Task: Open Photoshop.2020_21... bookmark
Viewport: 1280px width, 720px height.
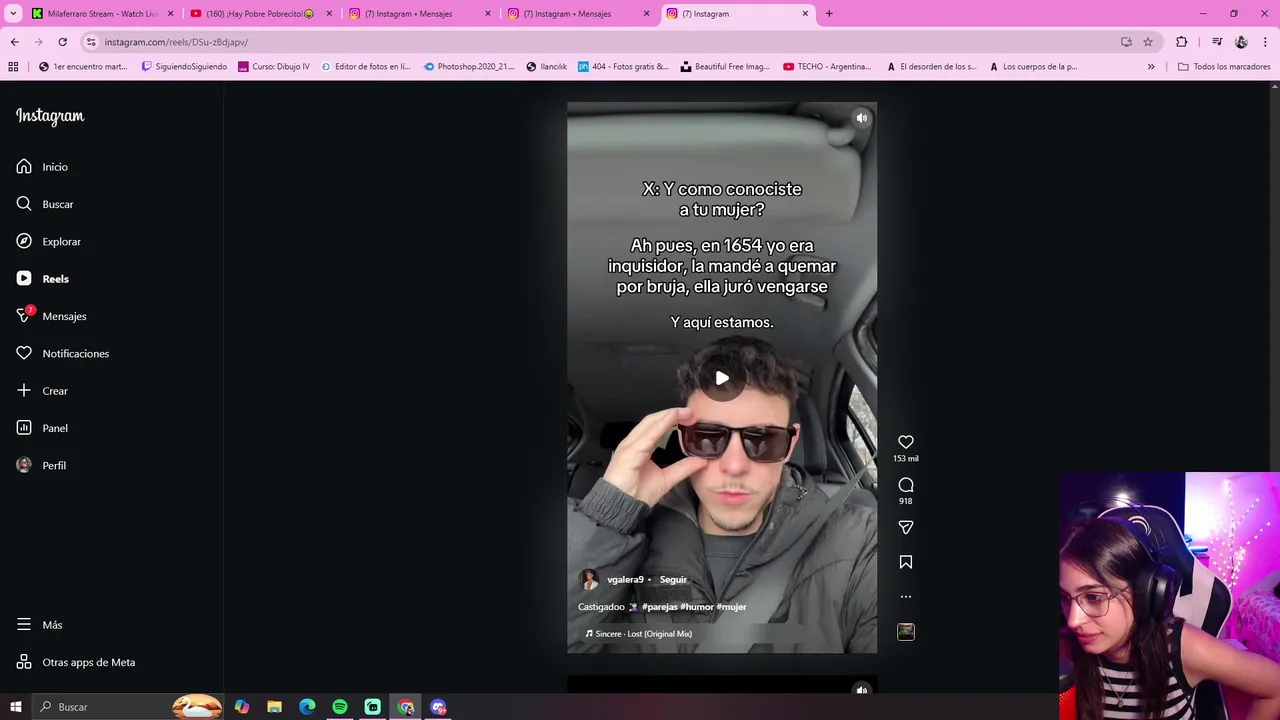Action: (469, 67)
